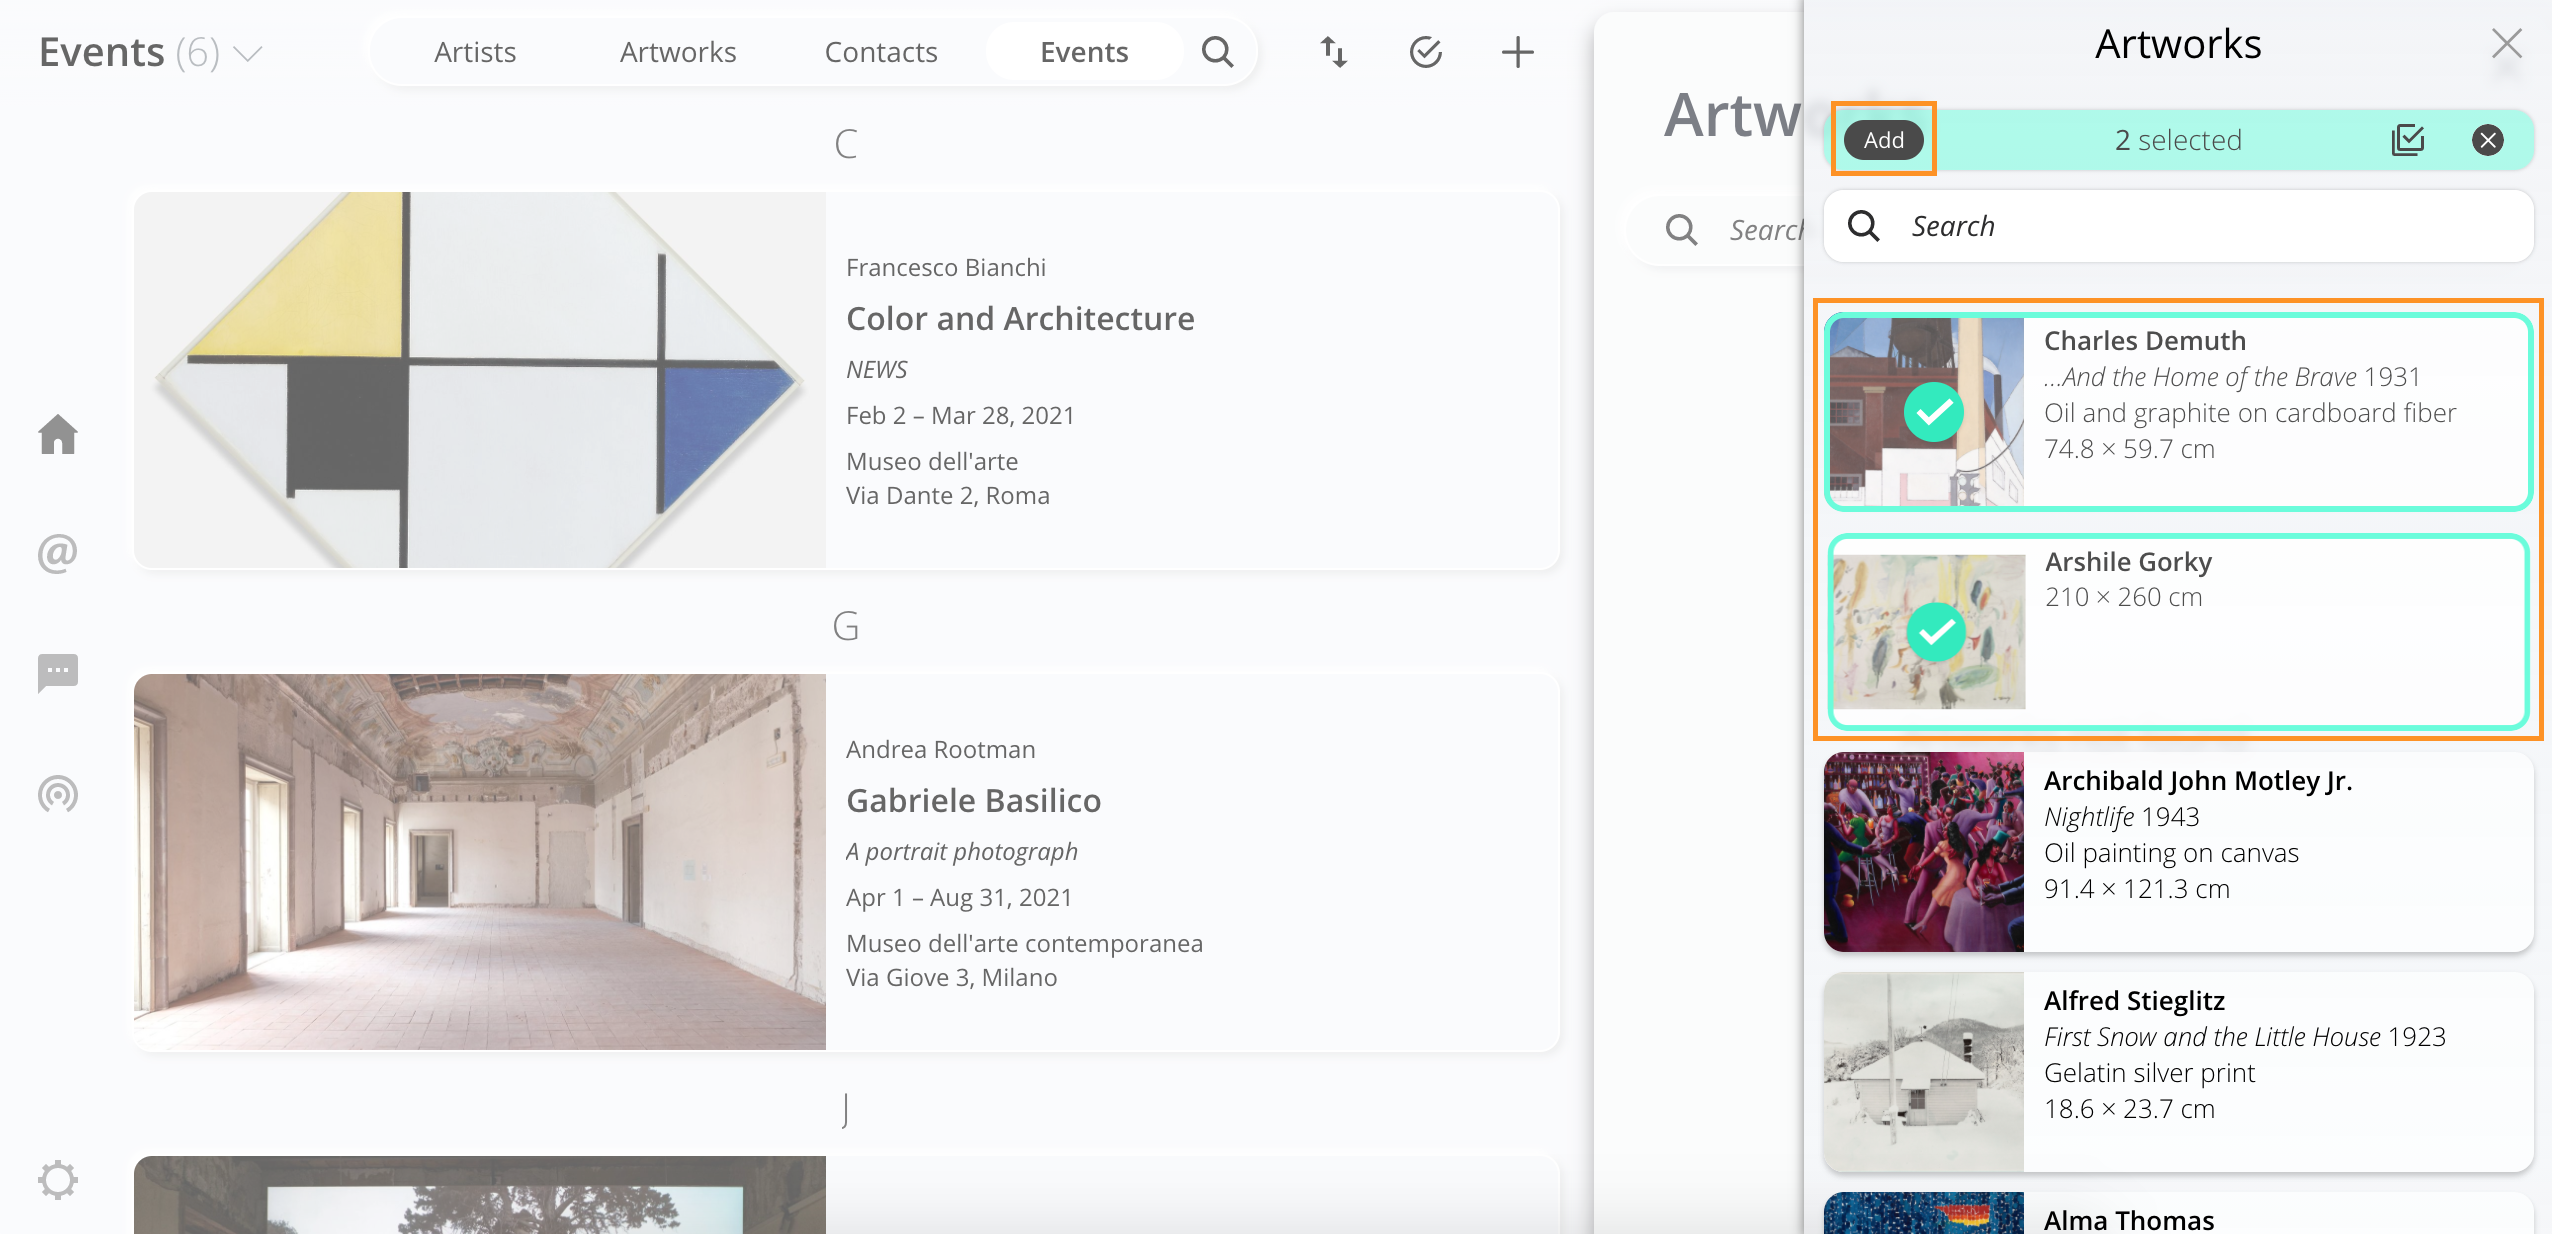The width and height of the screenshot is (2552, 1234).
Task: Add a new event with plus icon
Action: click(x=1517, y=52)
